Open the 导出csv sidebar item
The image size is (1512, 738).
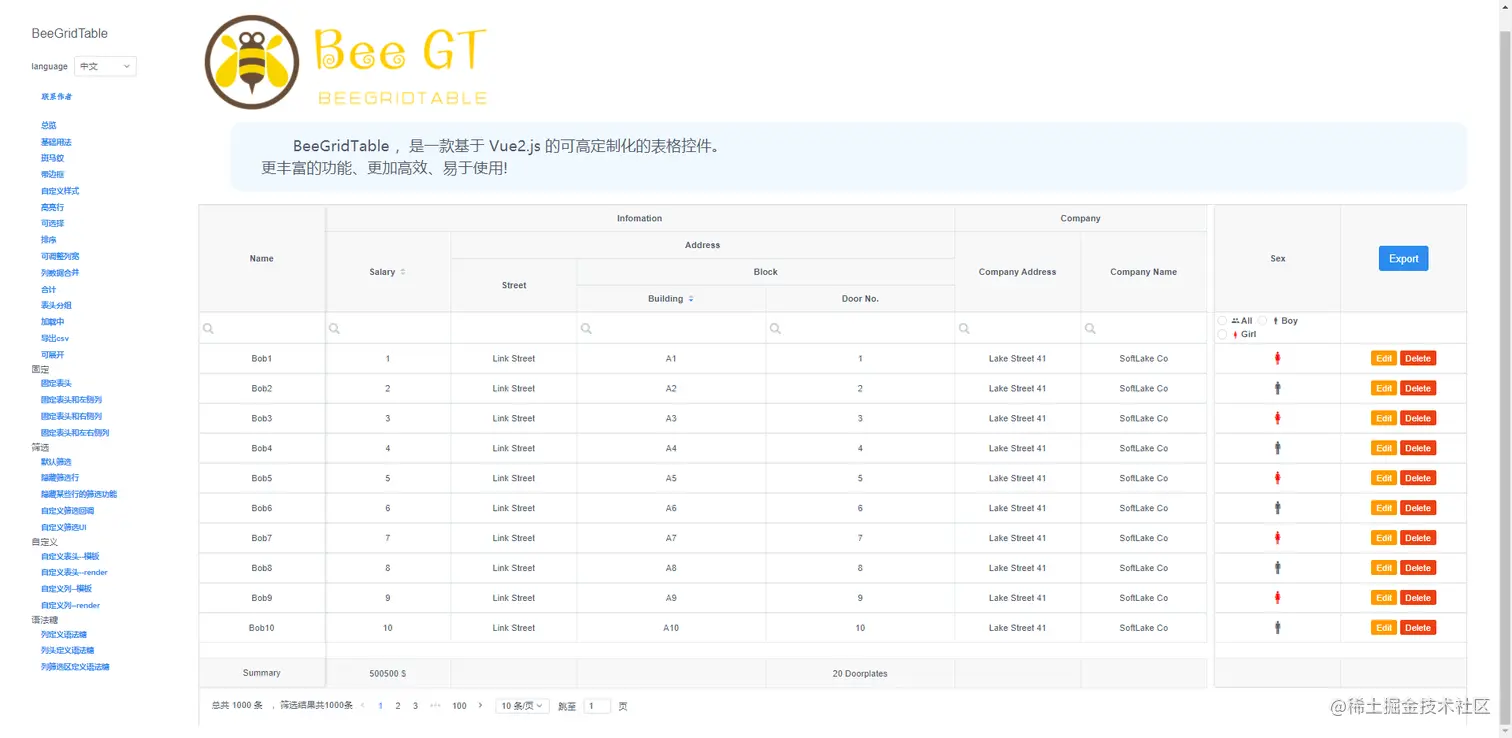[x=55, y=338]
